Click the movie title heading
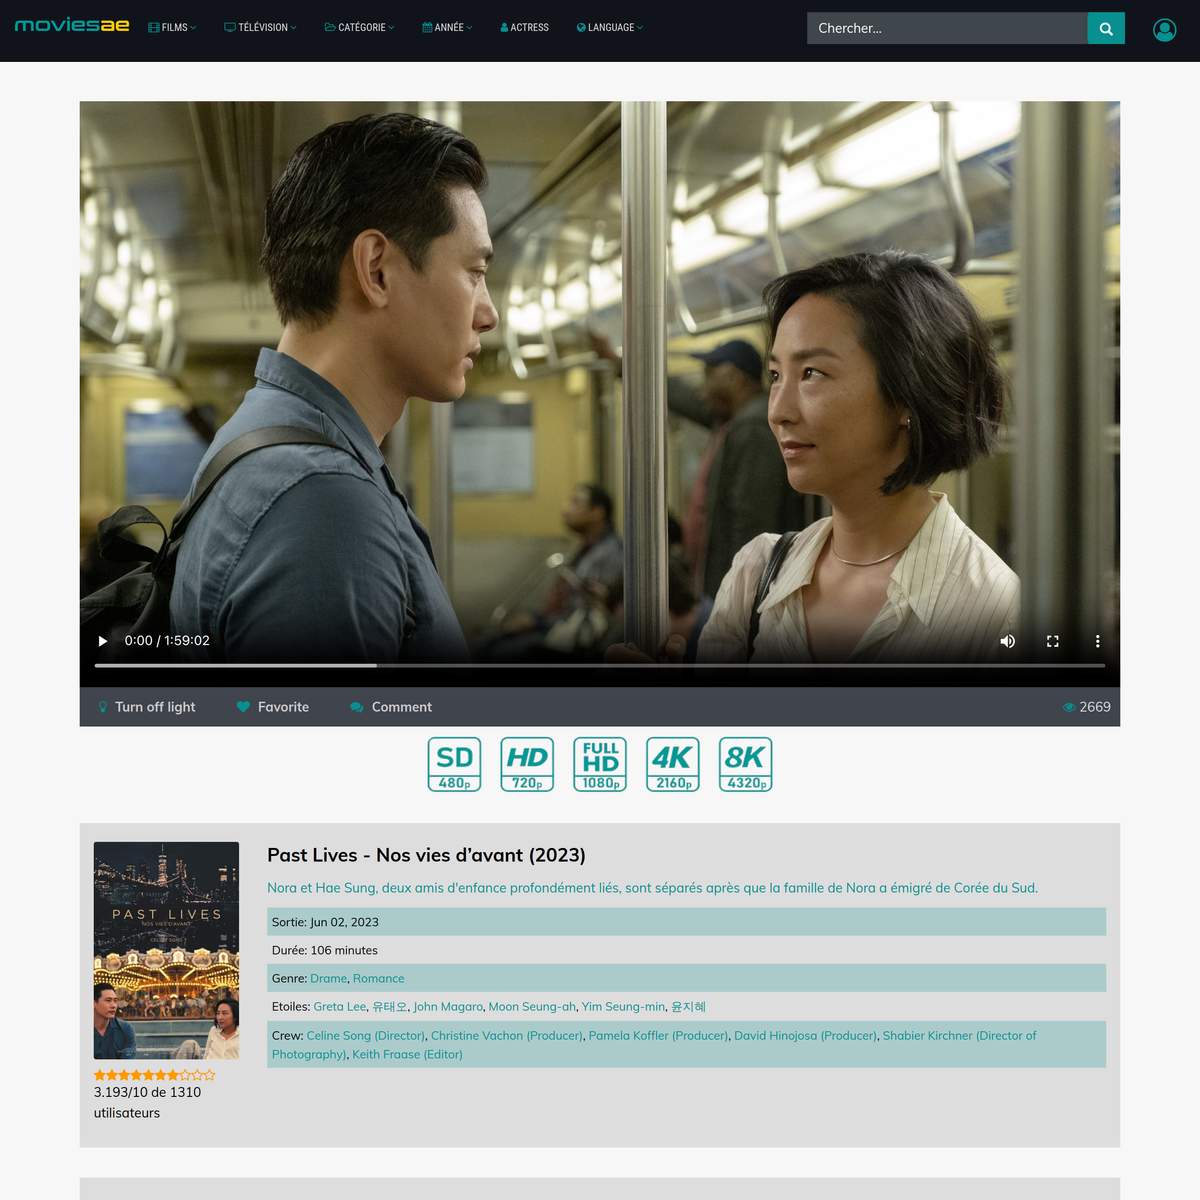This screenshot has height=1200, width=1200. (x=426, y=855)
